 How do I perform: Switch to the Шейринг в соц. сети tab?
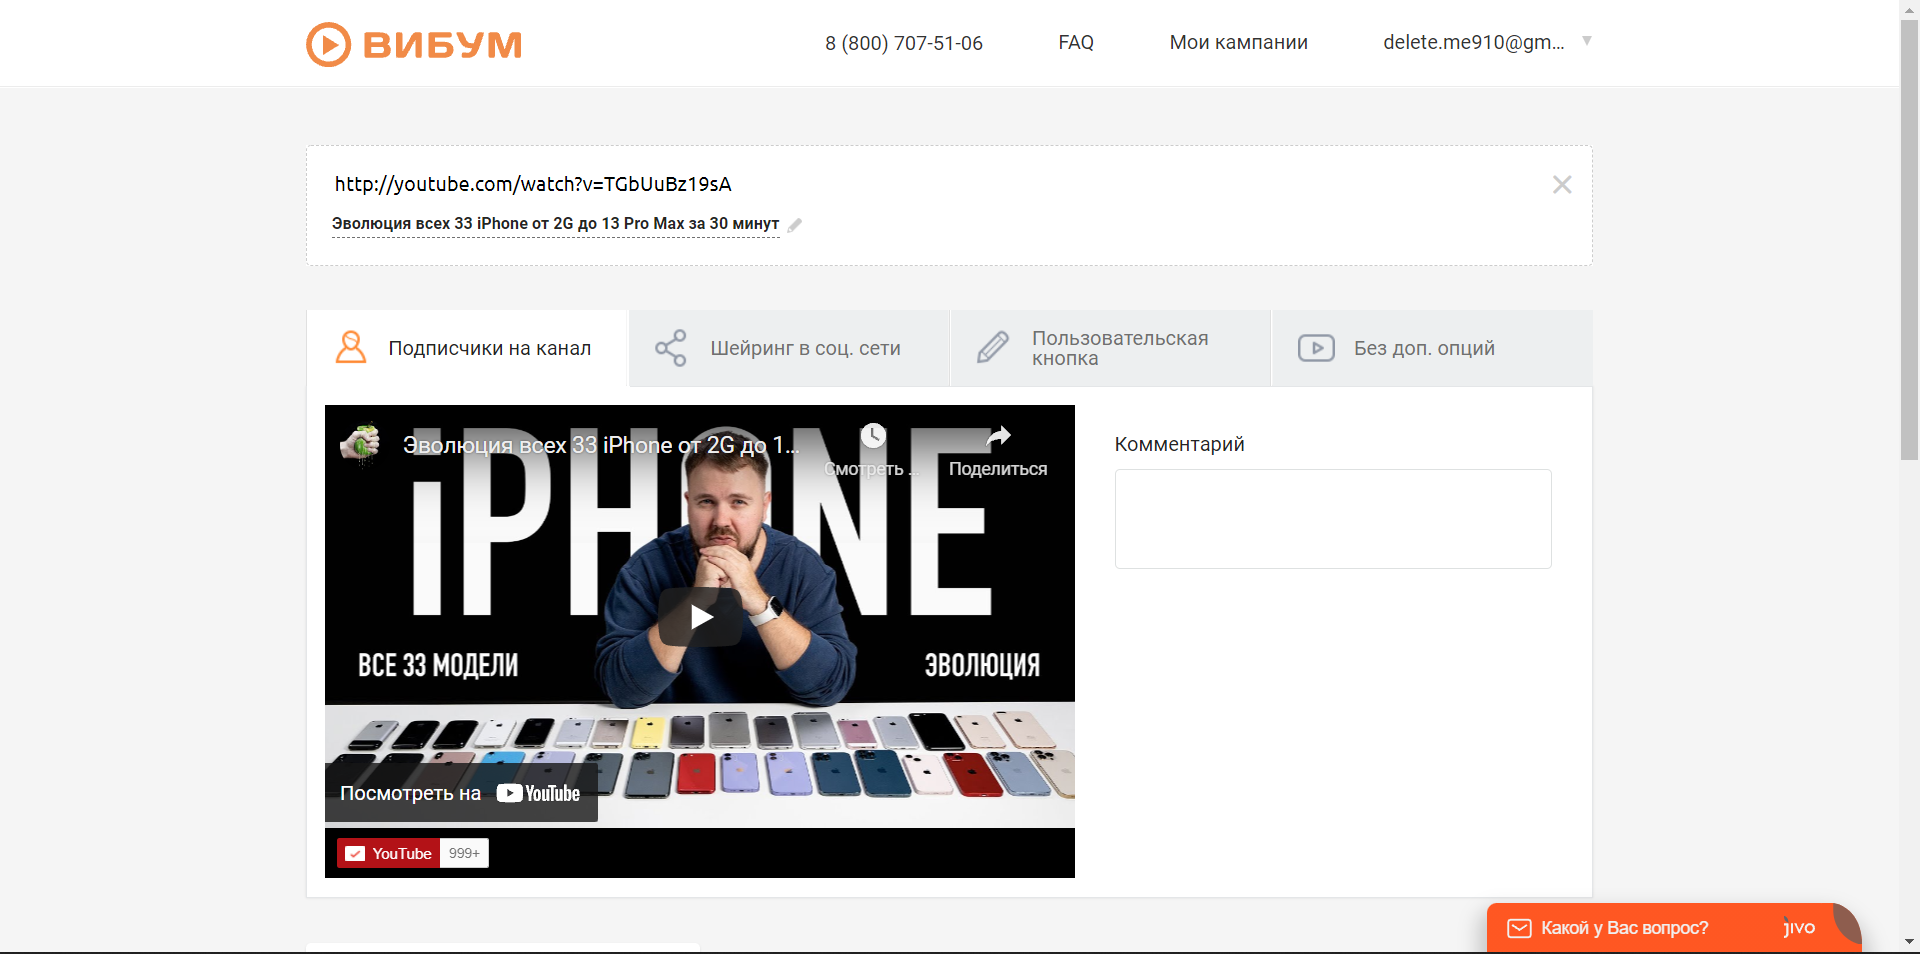pos(789,348)
